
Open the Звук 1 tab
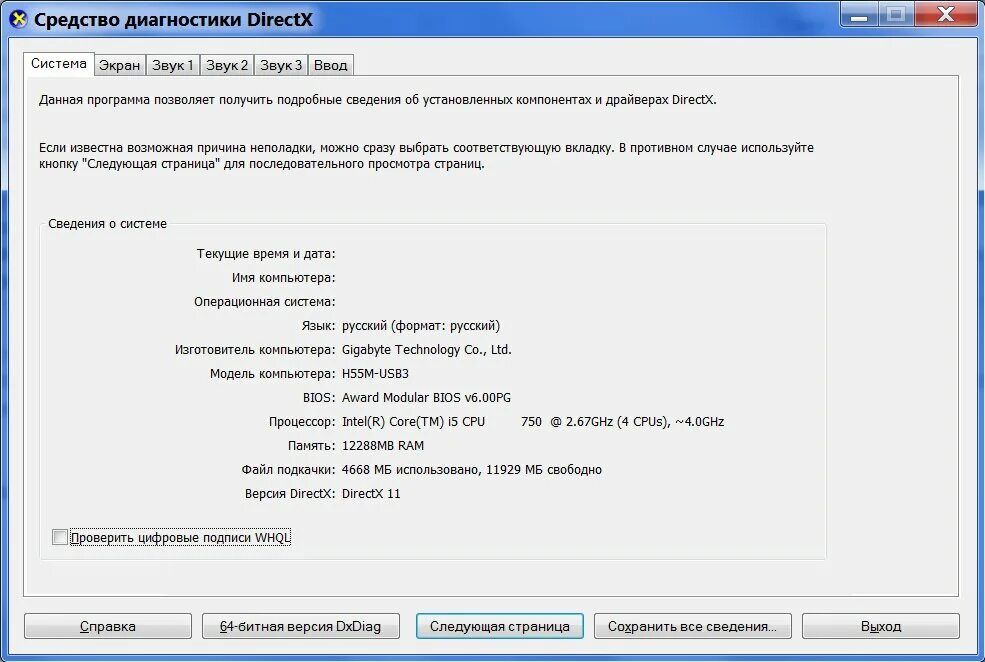(x=173, y=65)
